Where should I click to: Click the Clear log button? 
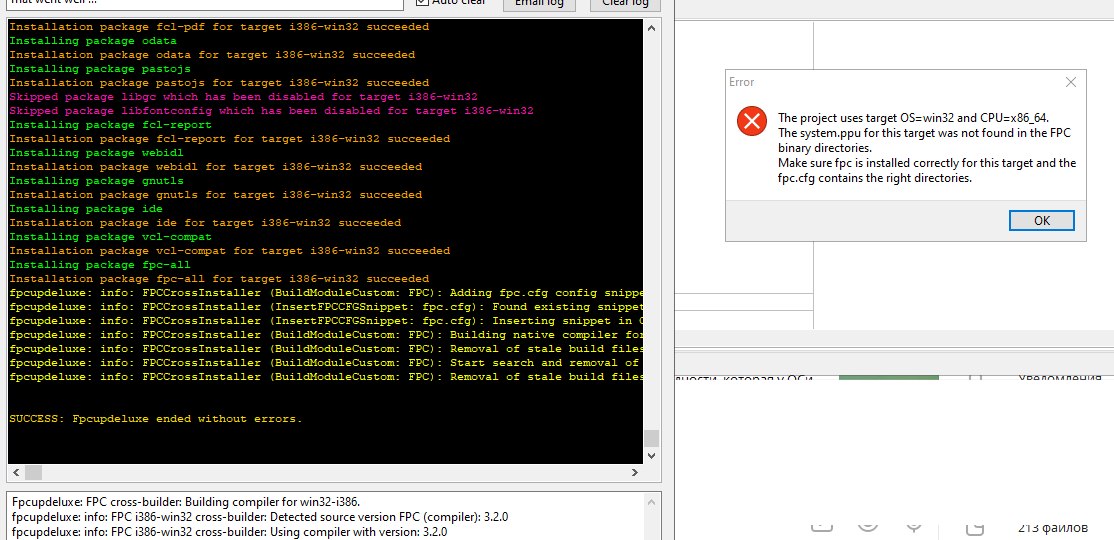pyautogui.click(x=625, y=3)
